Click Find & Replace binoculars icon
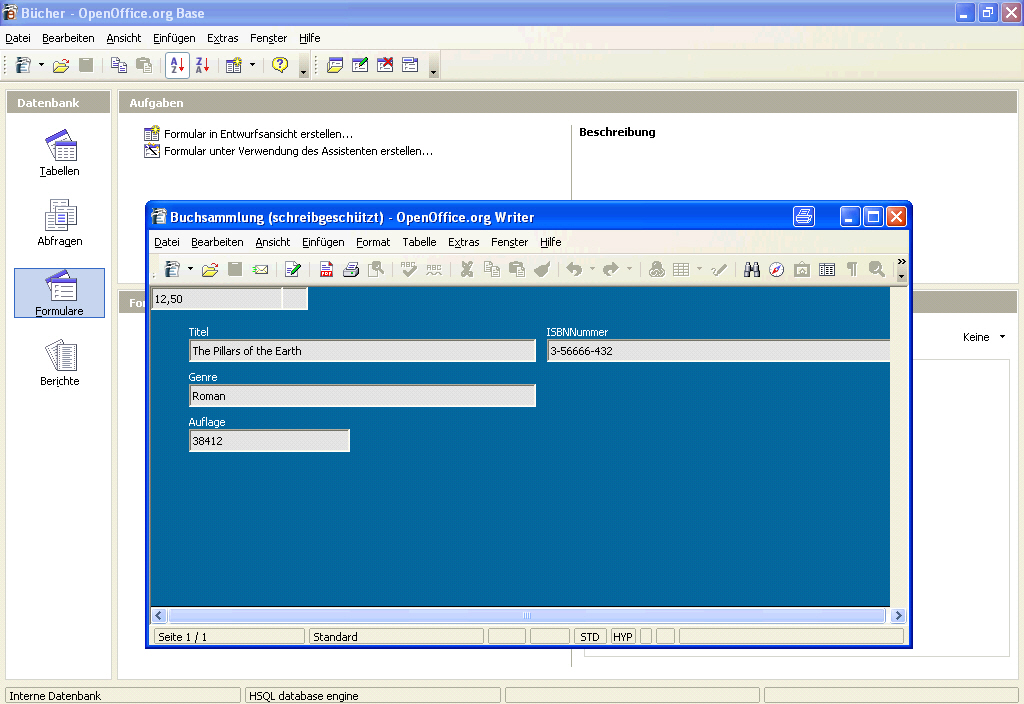Viewport: 1024px width, 704px height. coord(752,269)
